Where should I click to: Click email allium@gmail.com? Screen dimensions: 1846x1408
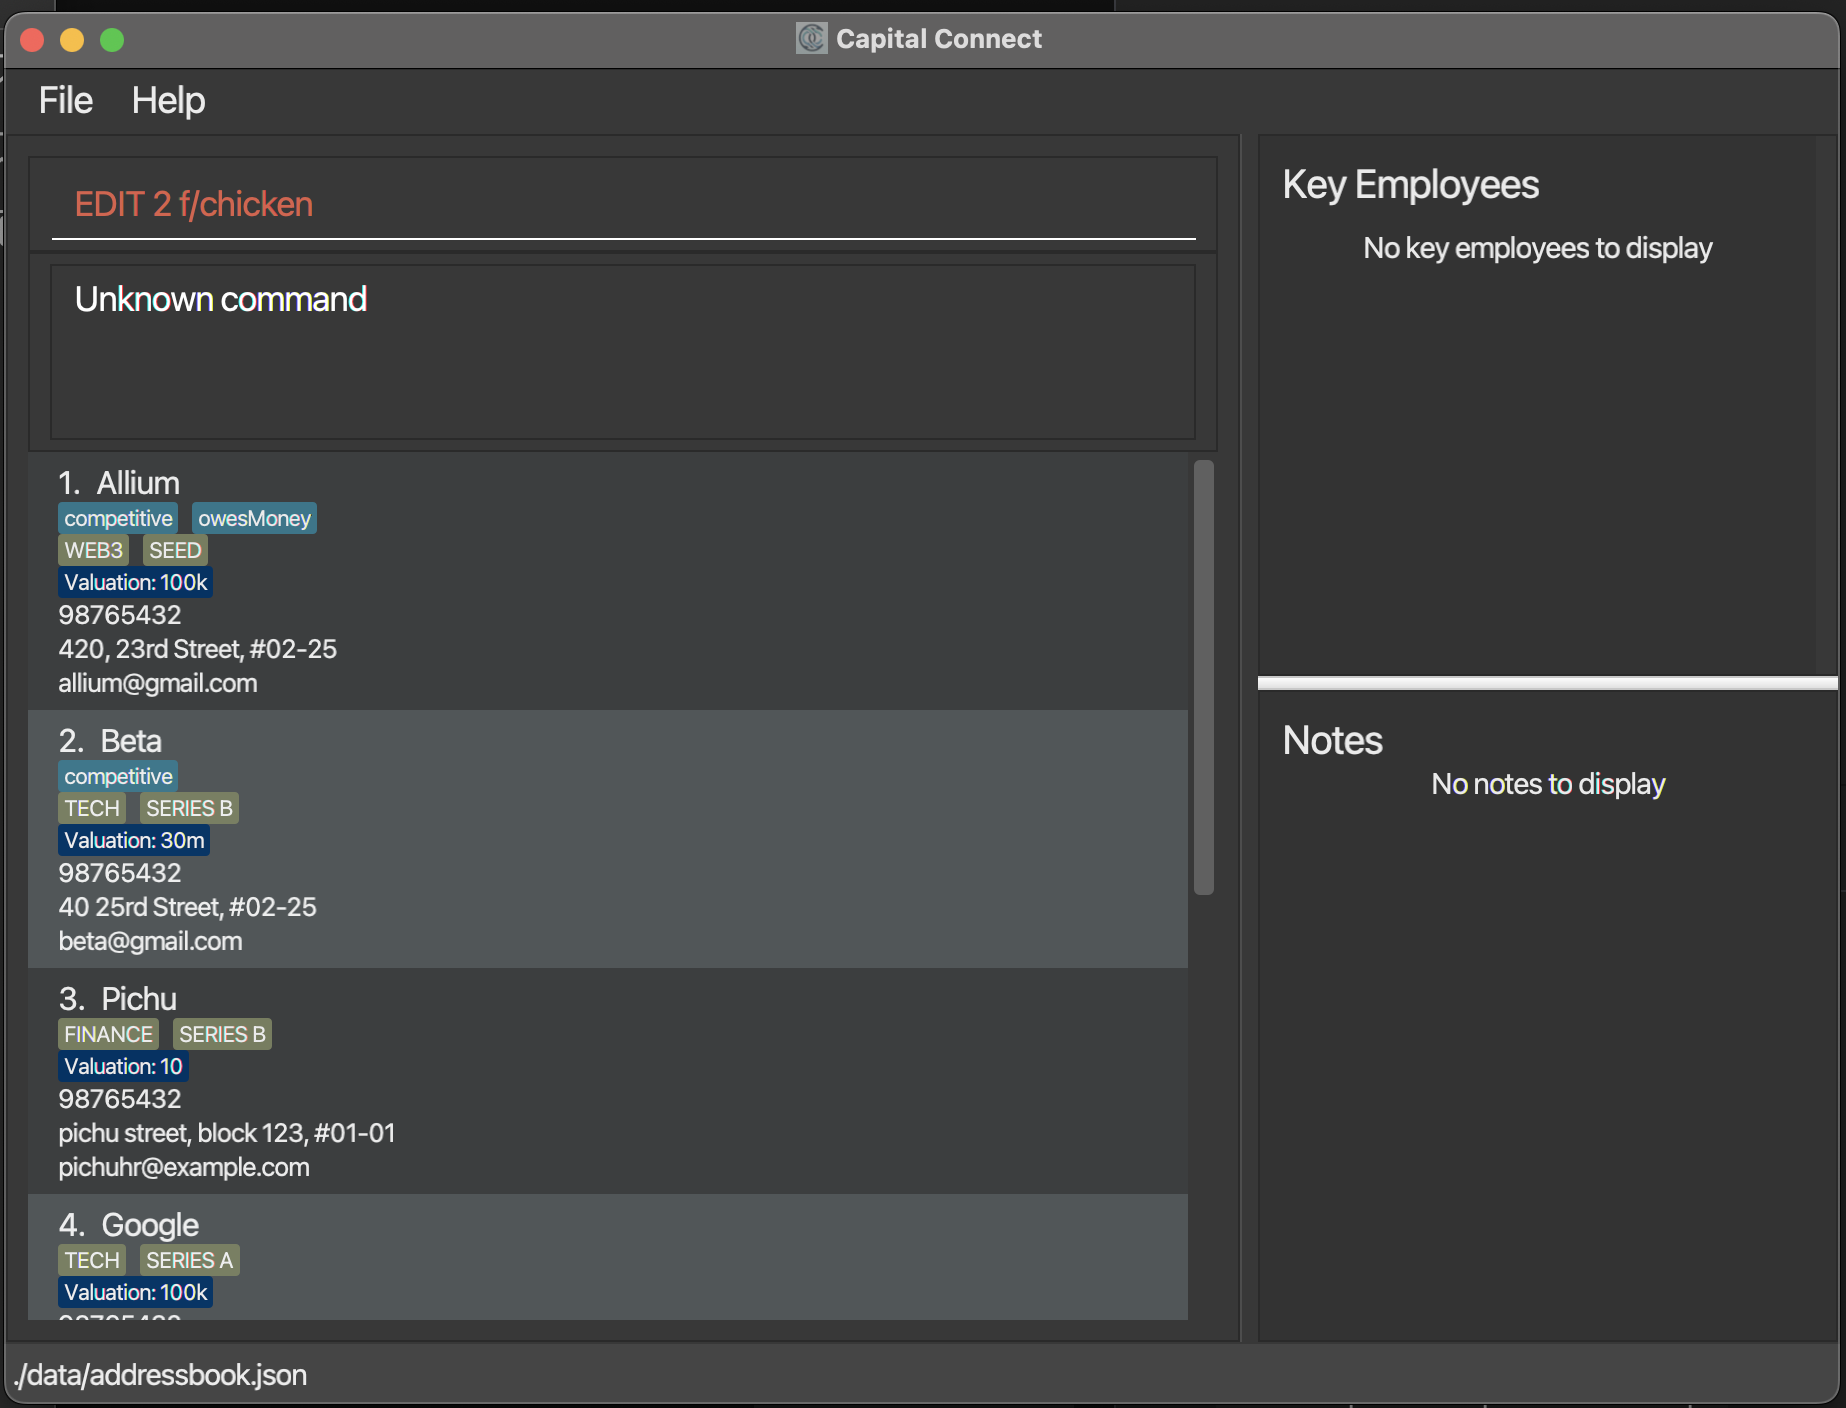(x=158, y=683)
